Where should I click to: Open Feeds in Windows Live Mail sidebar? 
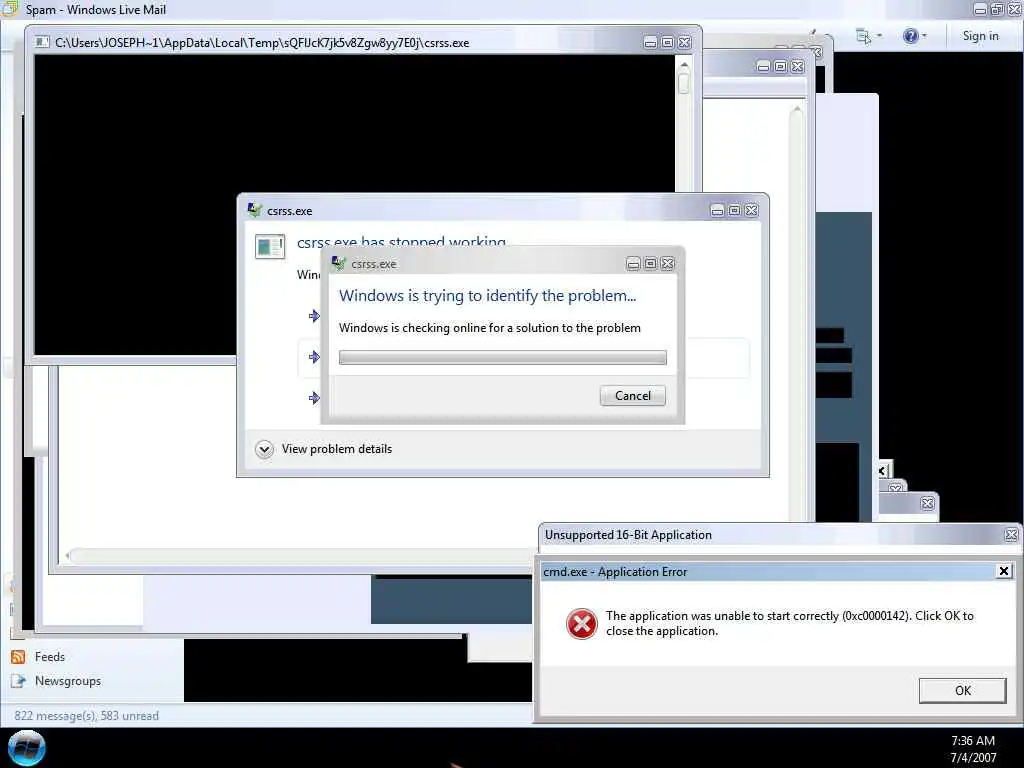50,657
